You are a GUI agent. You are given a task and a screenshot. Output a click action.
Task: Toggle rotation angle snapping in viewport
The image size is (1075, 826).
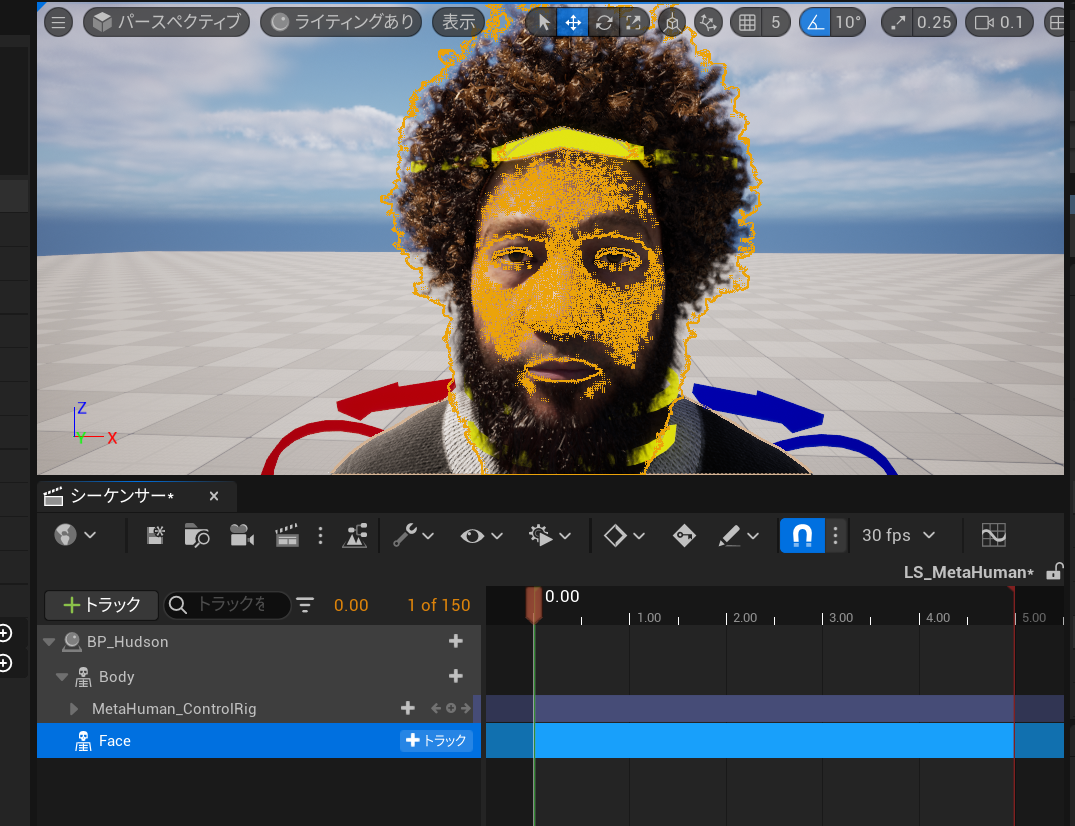816,22
